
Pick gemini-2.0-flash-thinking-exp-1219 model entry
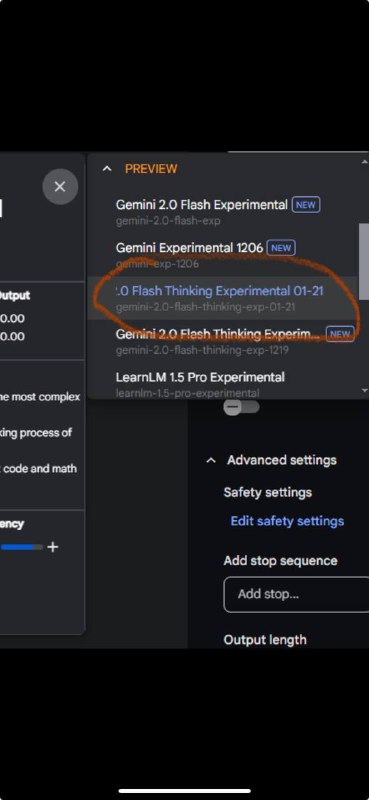(224, 341)
